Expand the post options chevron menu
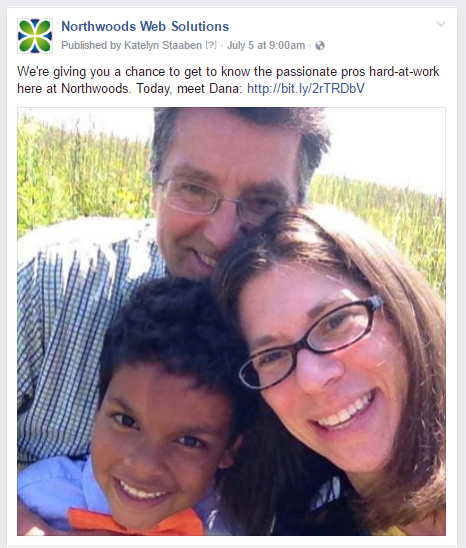 coord(441,24)
